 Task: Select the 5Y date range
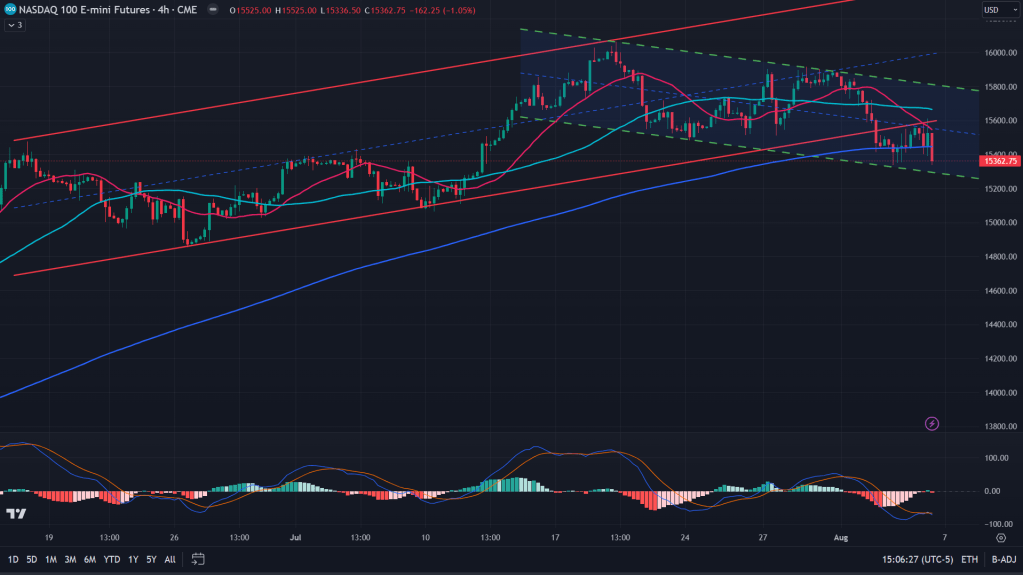(151, 558)
